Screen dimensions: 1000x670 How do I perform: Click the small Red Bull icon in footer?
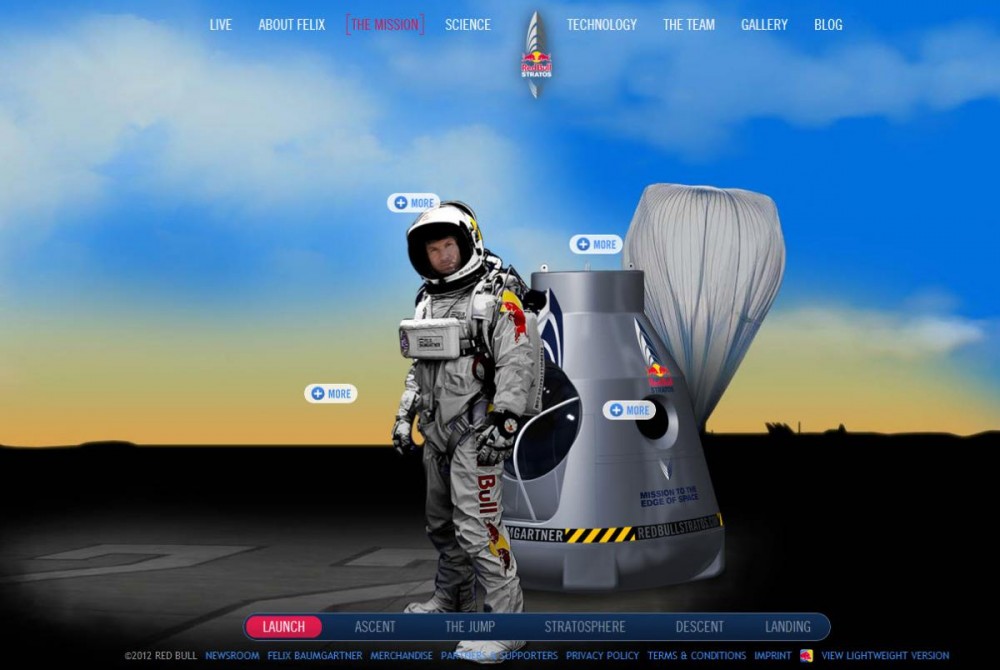(x=806, y=655)
